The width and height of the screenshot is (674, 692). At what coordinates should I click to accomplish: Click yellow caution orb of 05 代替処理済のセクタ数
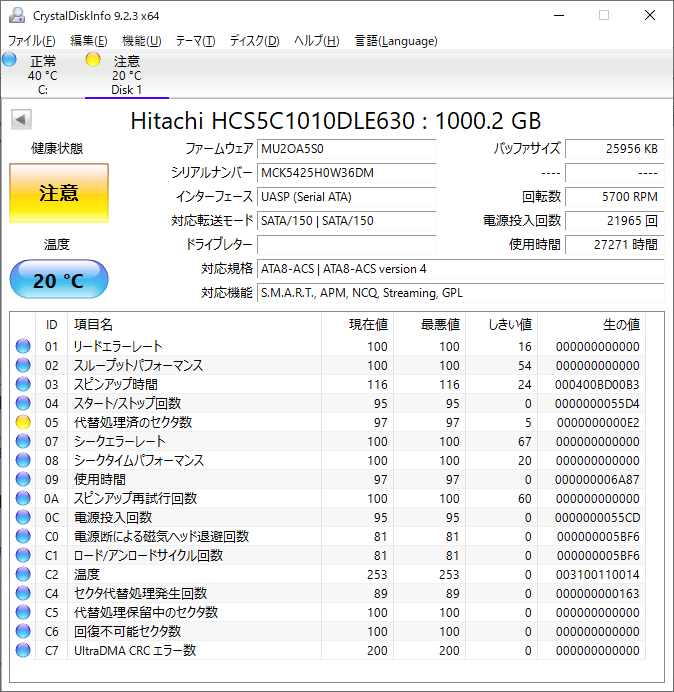pos(23,422)
